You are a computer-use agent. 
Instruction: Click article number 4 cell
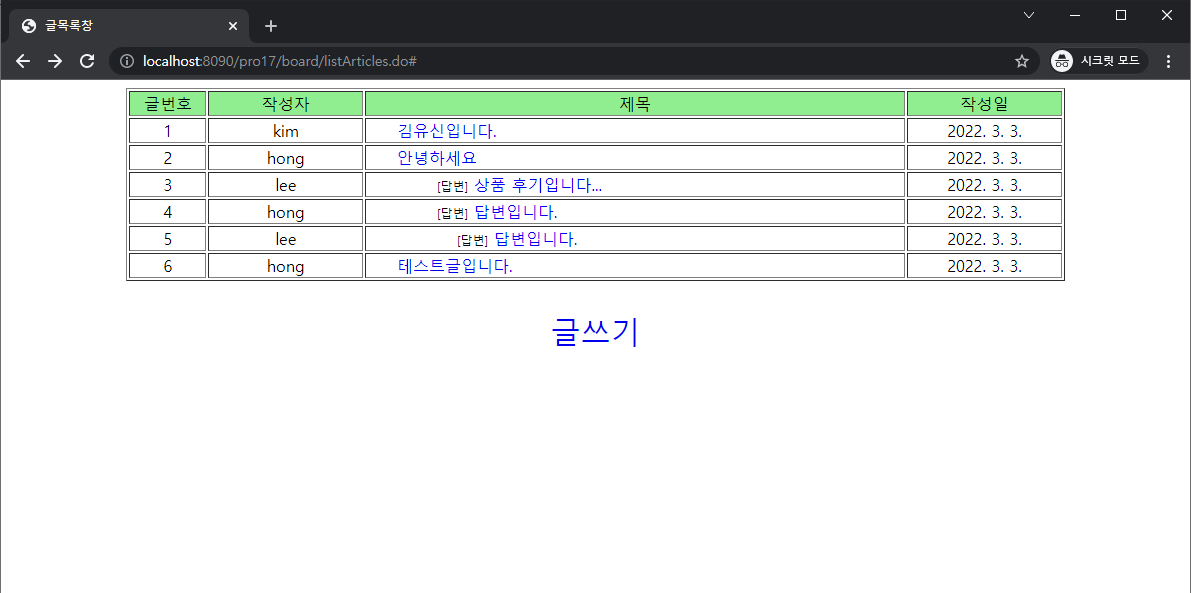tap(167, 213)
